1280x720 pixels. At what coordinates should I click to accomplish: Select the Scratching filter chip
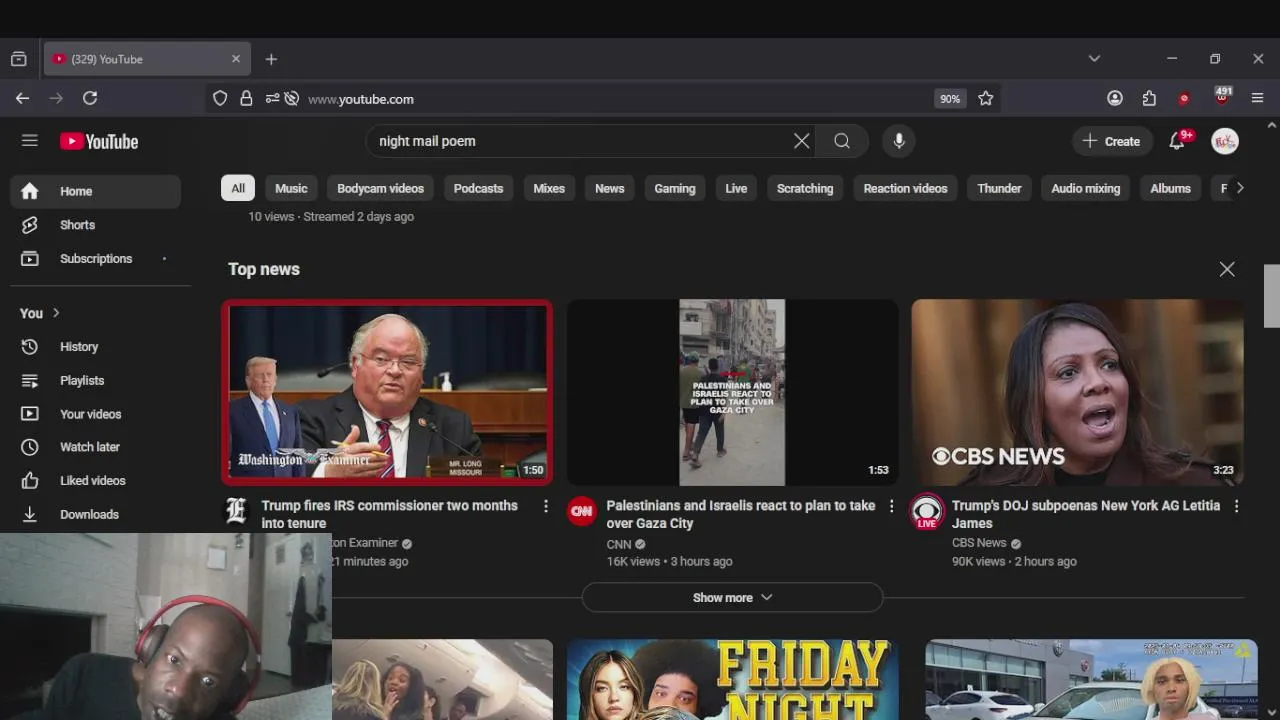[805, 188]
